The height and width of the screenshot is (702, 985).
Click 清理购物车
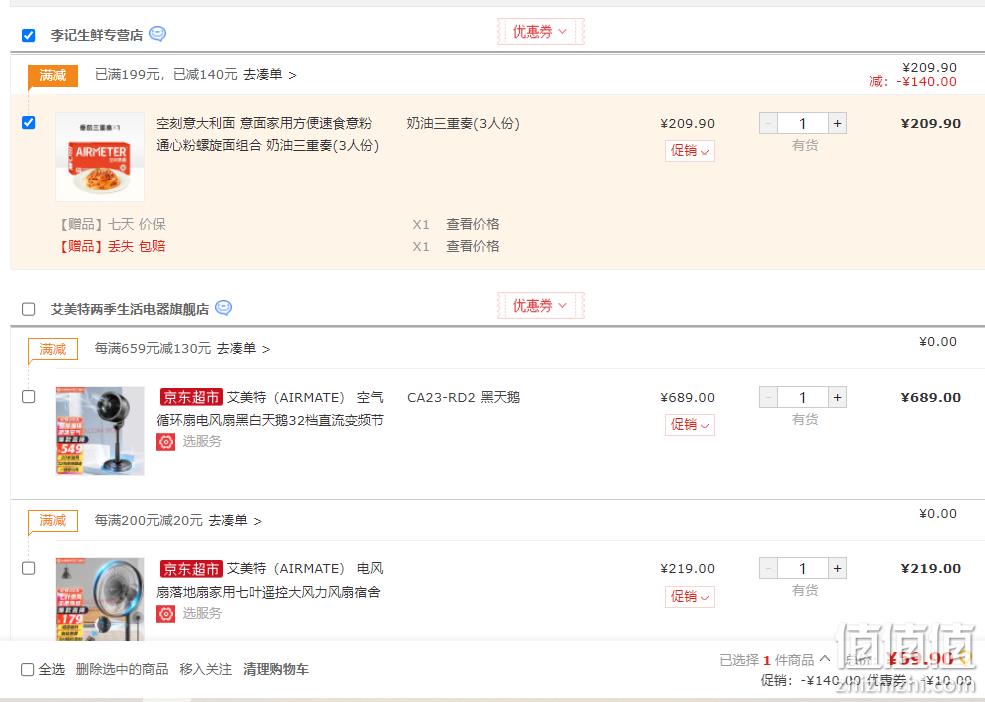tap(276, 669)
